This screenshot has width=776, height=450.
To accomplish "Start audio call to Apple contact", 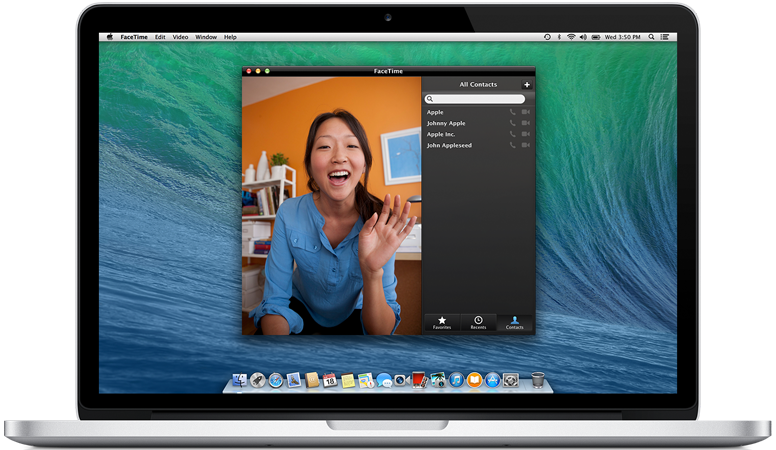I will click(x=512, y=112).
